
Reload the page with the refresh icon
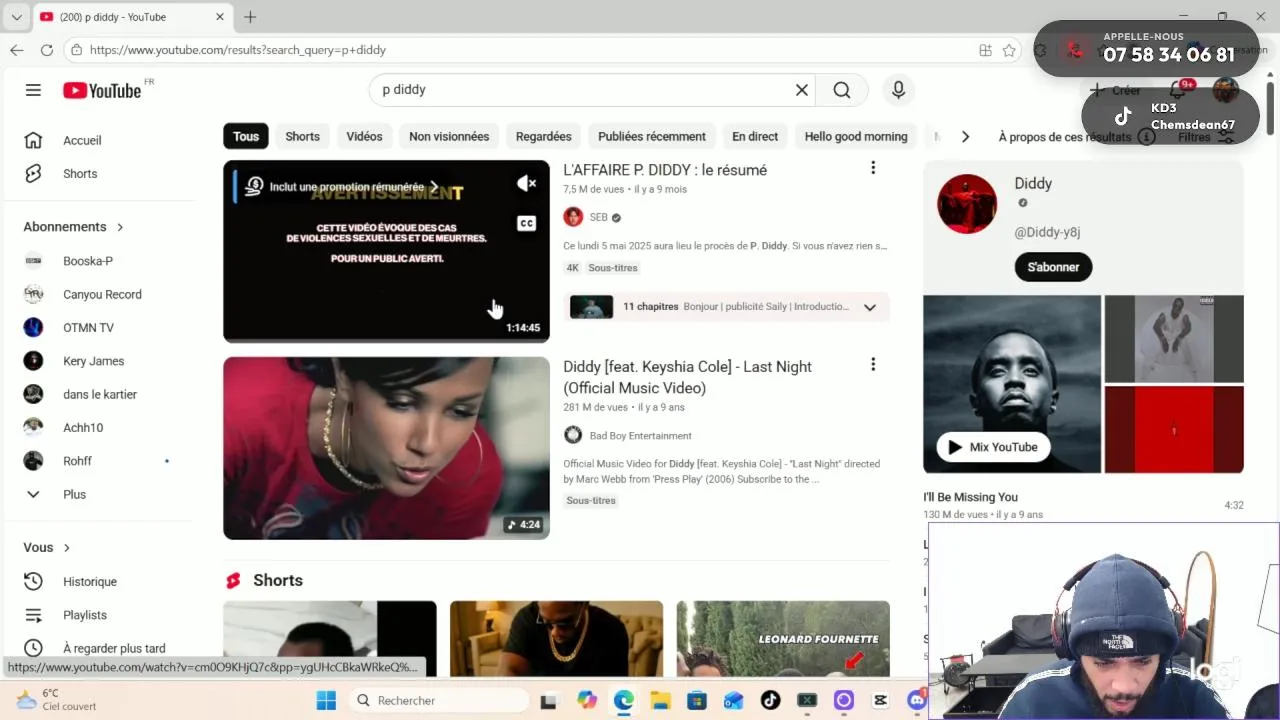click(x=47, y=50)
